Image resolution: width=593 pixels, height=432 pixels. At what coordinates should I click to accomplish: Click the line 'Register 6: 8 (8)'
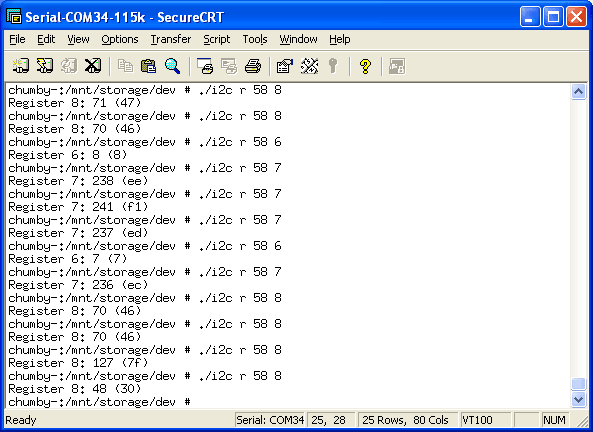[x=68, y=155]
